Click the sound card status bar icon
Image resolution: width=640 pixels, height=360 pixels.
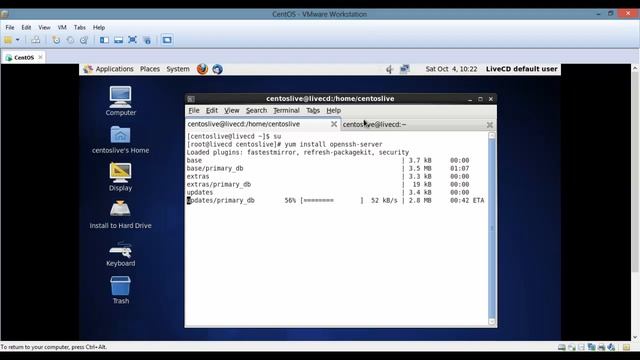611,347
